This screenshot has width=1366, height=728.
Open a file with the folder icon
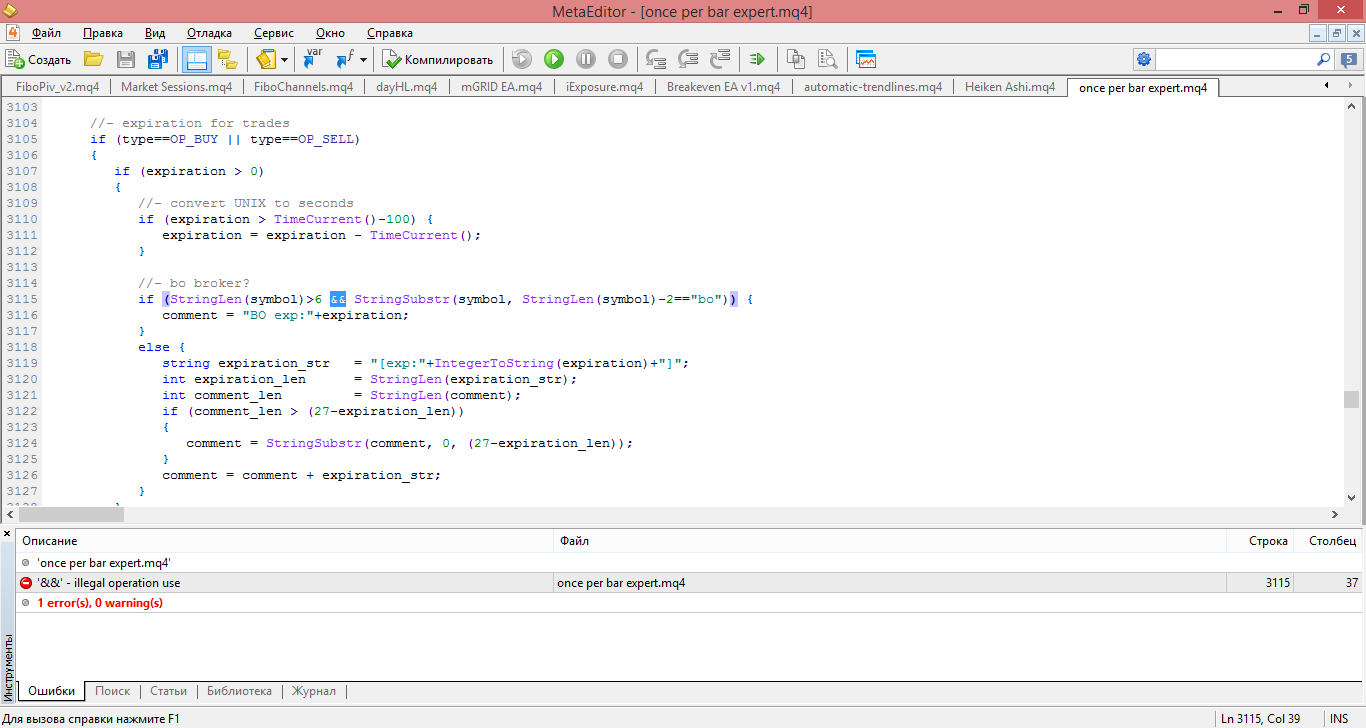(x=93, y=60)
